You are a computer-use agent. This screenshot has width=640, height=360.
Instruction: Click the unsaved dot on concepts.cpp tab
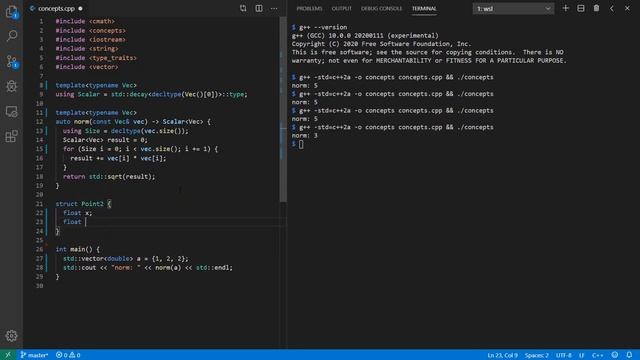(80, 9)
